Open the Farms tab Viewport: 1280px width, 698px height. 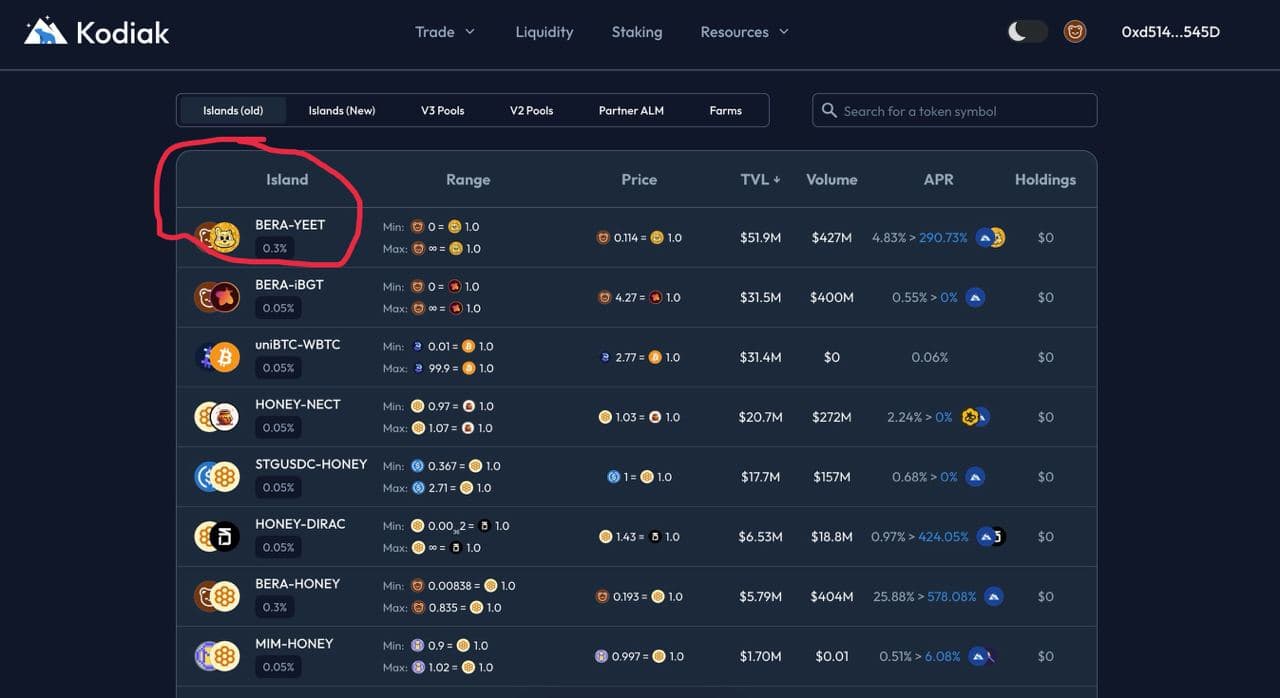(x=726, y=110)
